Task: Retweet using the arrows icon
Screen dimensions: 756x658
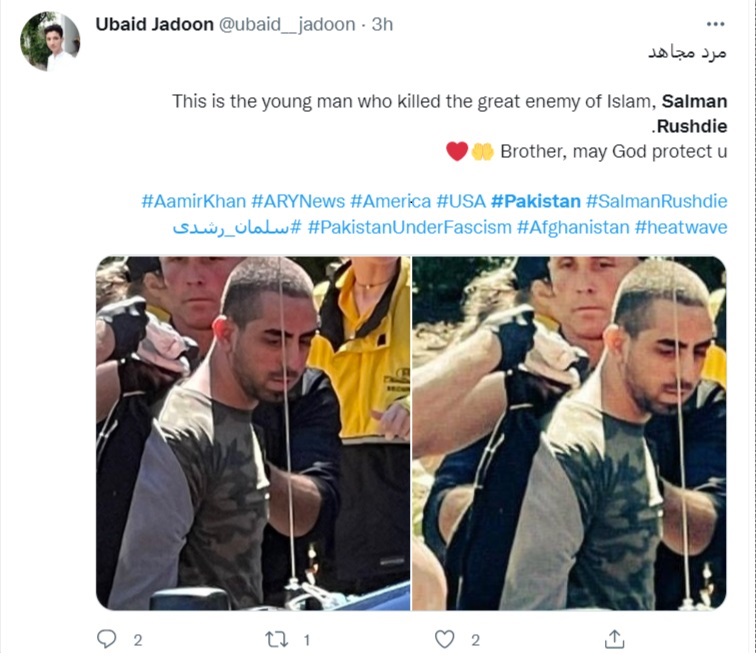Action: [x=277, y=640]
